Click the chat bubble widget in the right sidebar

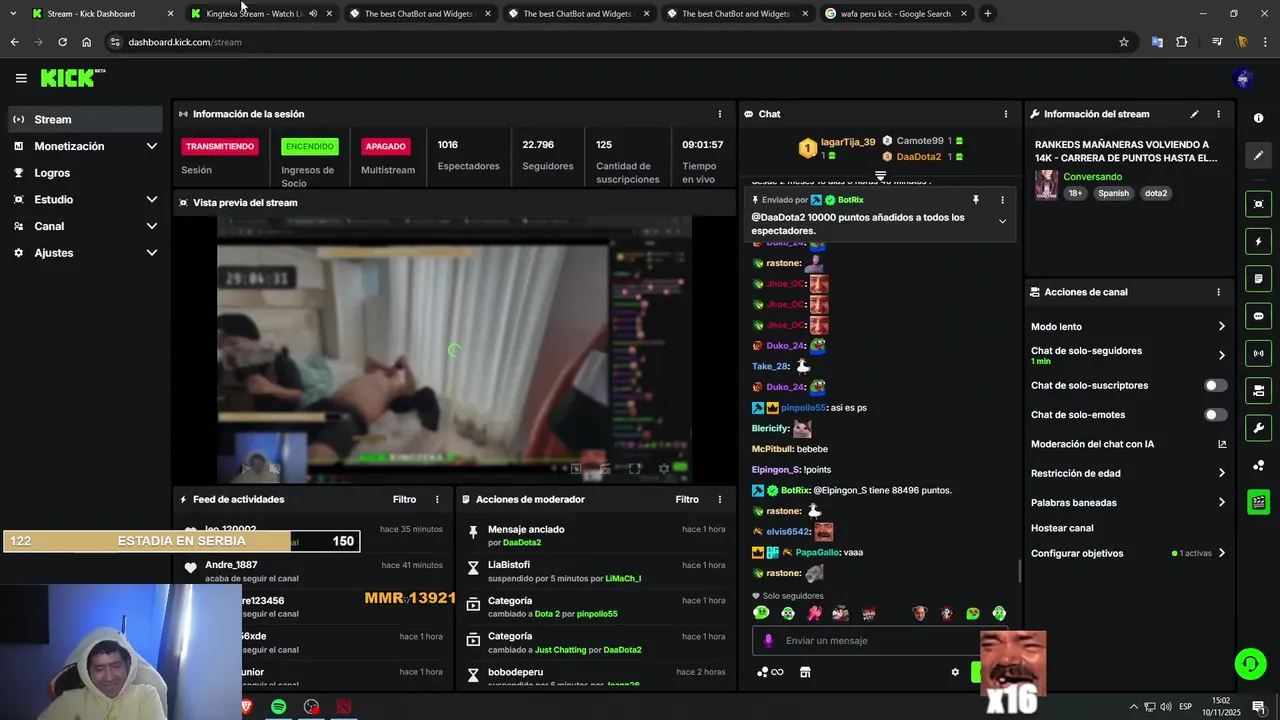click(x=1258, y=316)
